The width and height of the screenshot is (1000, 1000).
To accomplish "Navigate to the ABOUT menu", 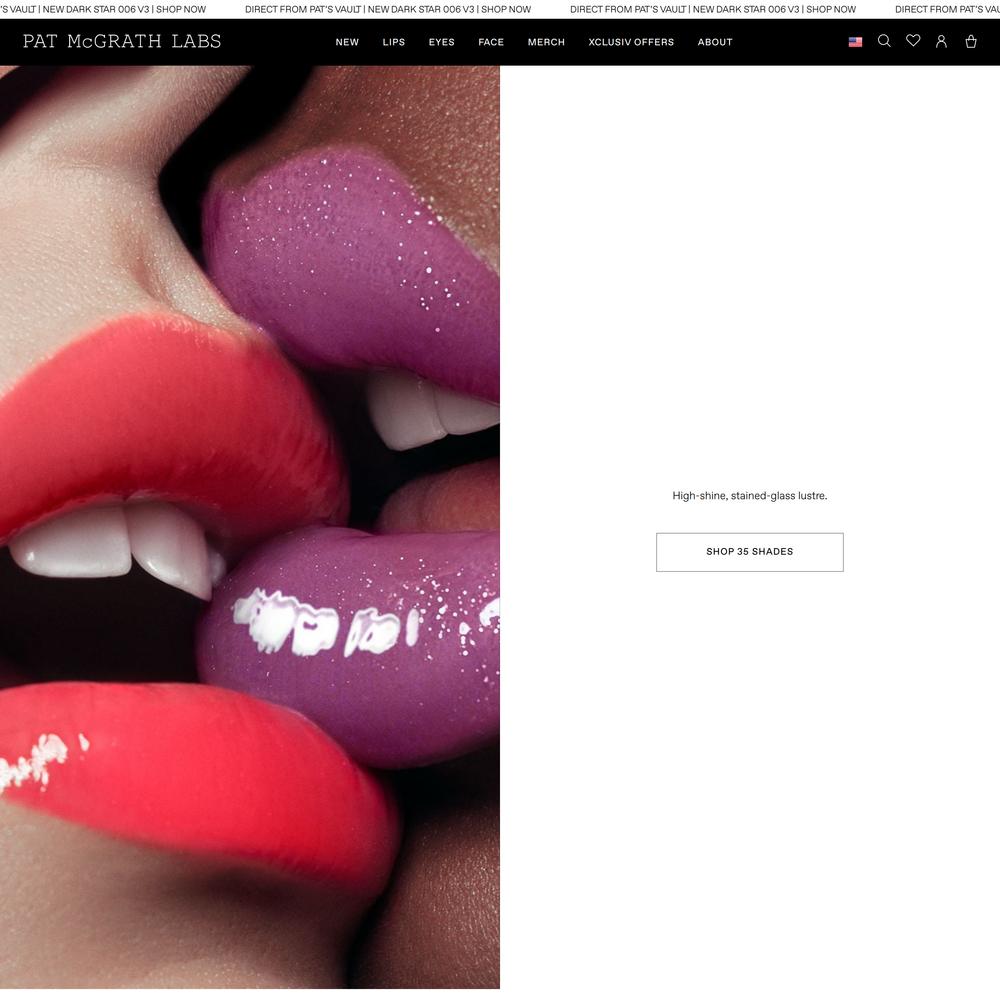I will pyautogui.click(x=715, y=42).
